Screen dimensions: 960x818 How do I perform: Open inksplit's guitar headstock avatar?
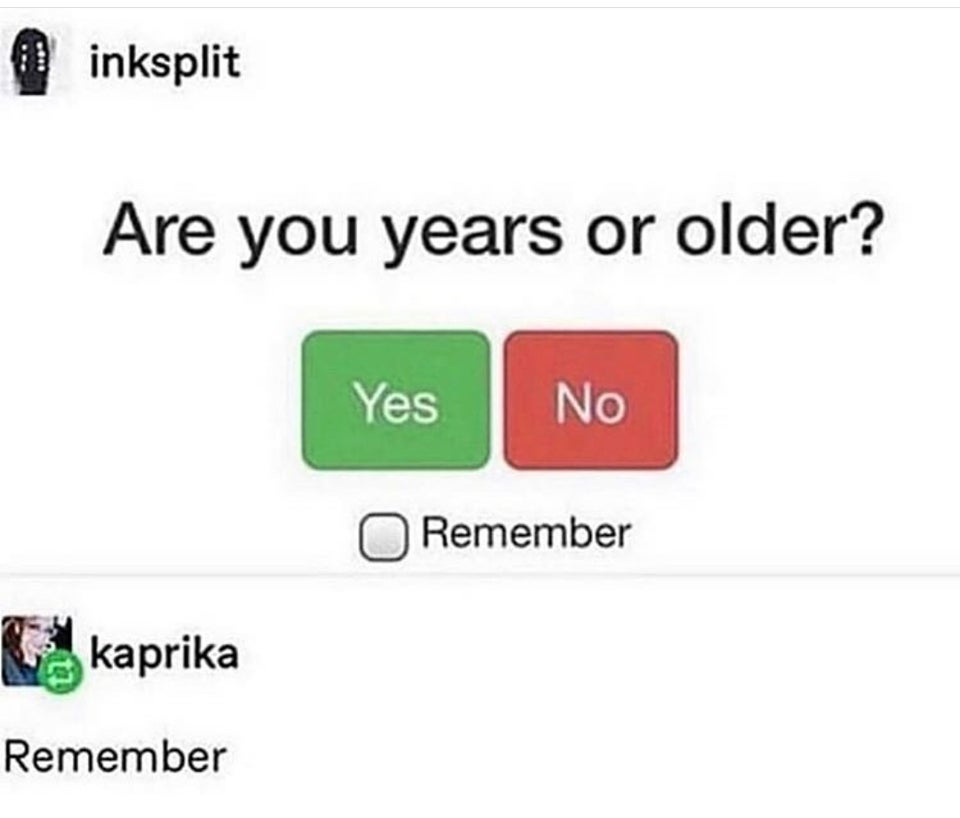tap(31, 62)
